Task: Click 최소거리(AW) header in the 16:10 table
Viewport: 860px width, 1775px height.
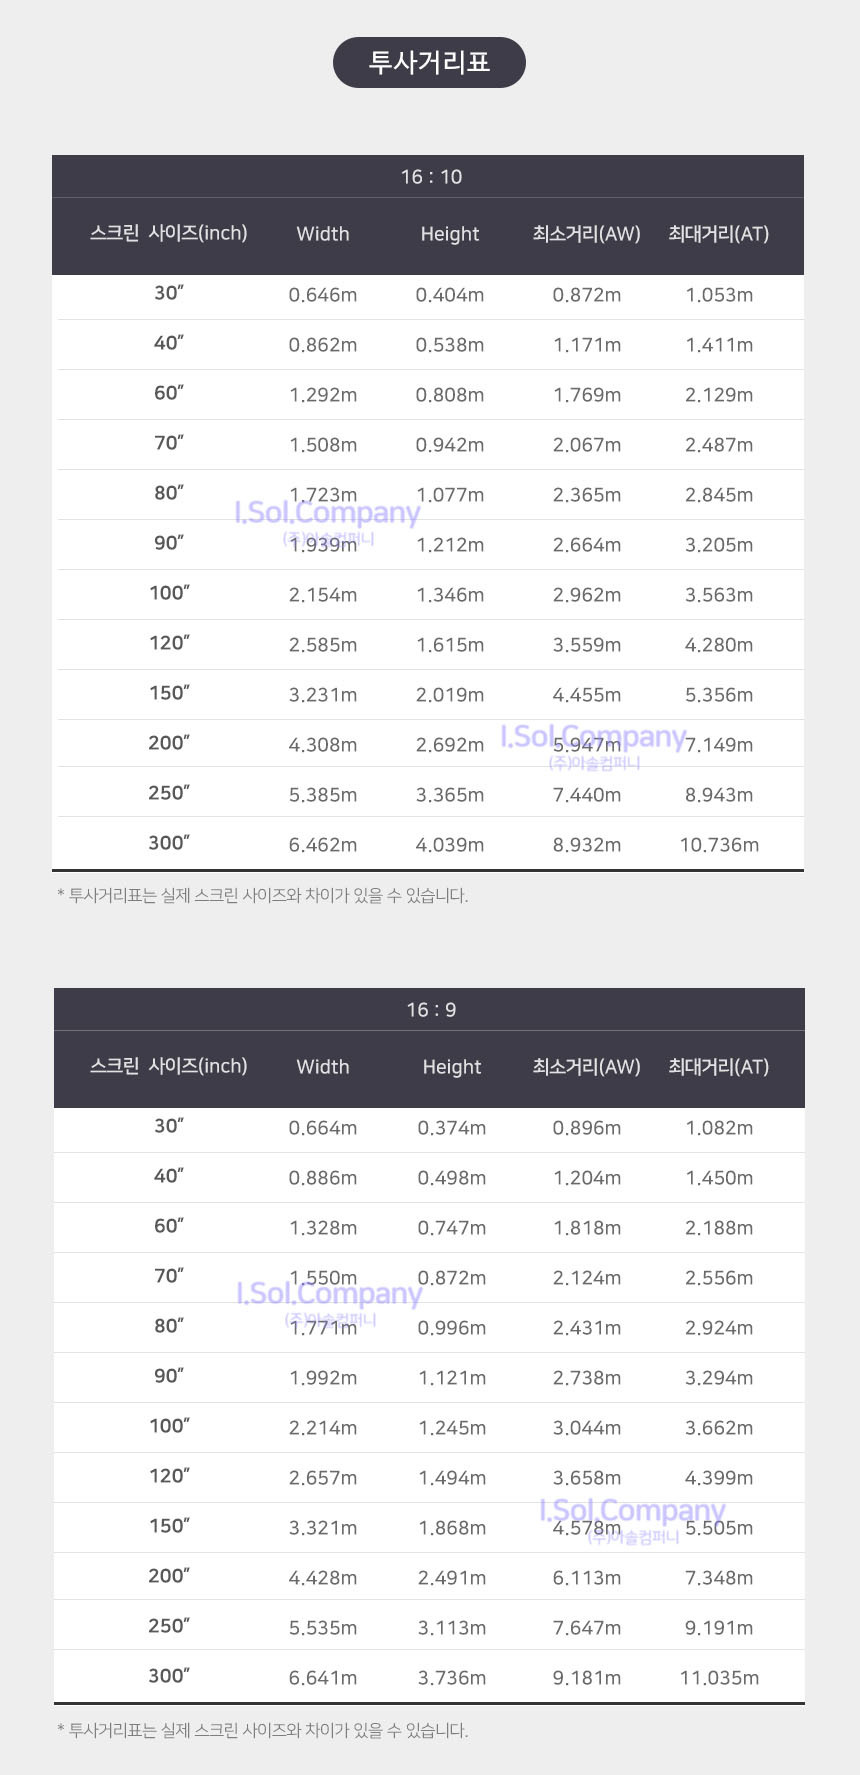Action: [586, 234]
